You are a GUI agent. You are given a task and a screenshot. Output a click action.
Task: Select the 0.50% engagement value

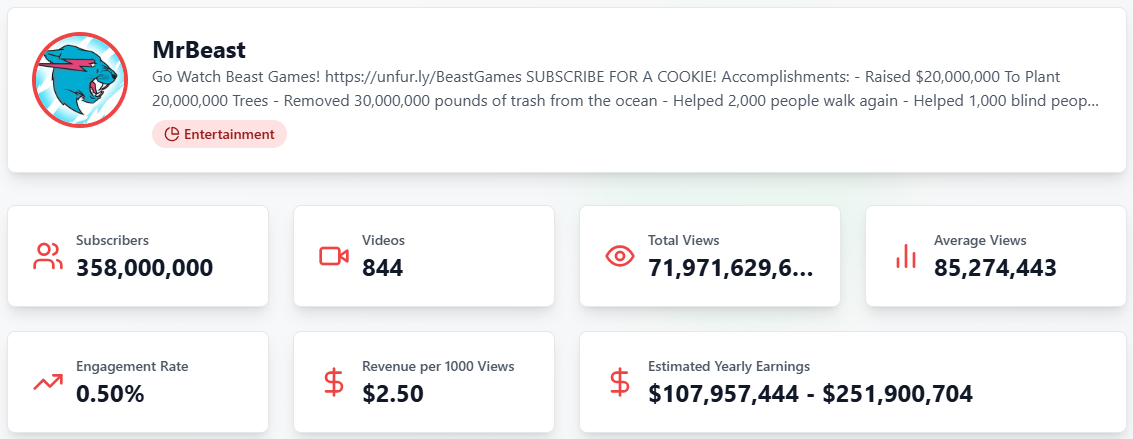tap(111, 394)
